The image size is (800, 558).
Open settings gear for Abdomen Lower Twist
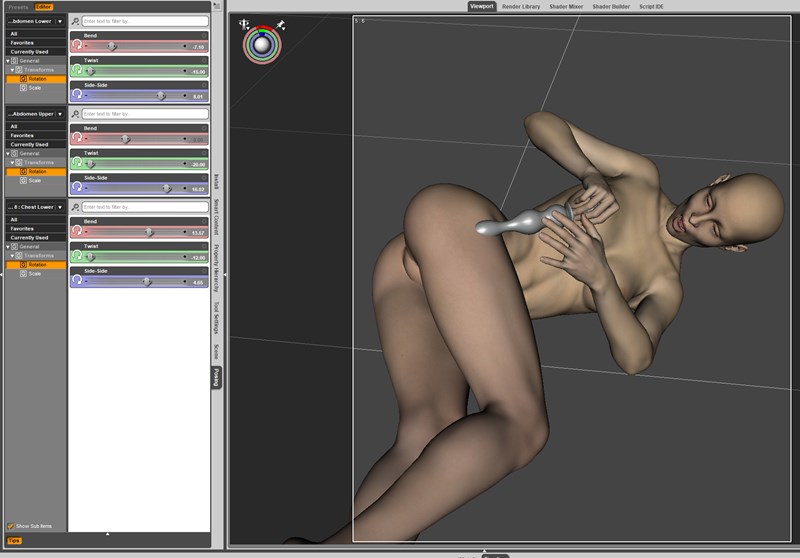coord(204,60)
